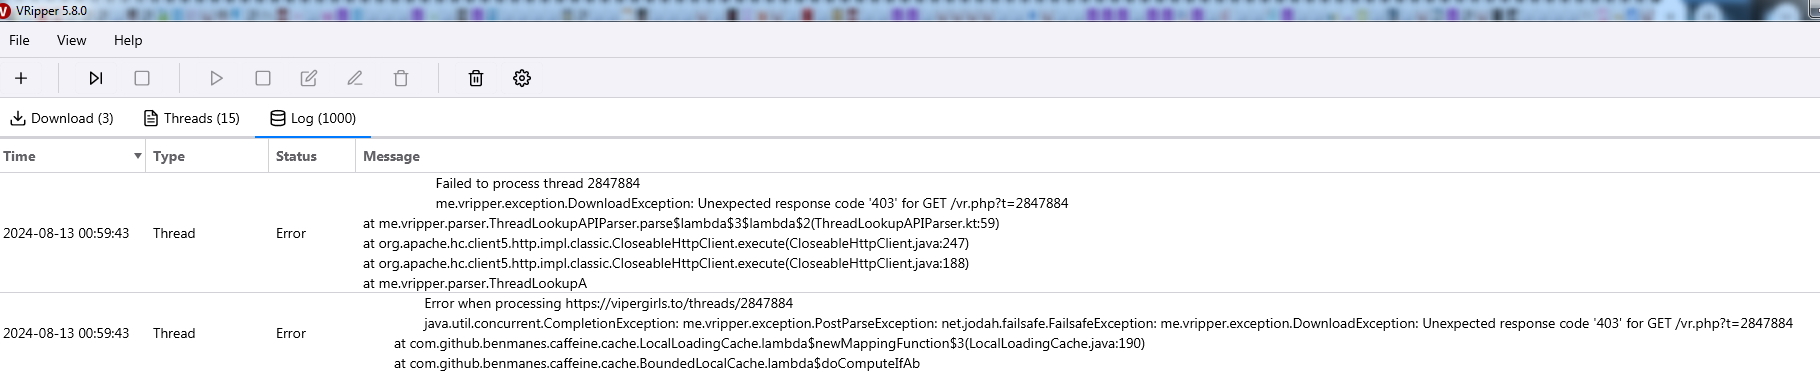The width and height of the screenshot is (1820, 372).
Task: Click the Rename (edit in box) icon
Action: 309,78
